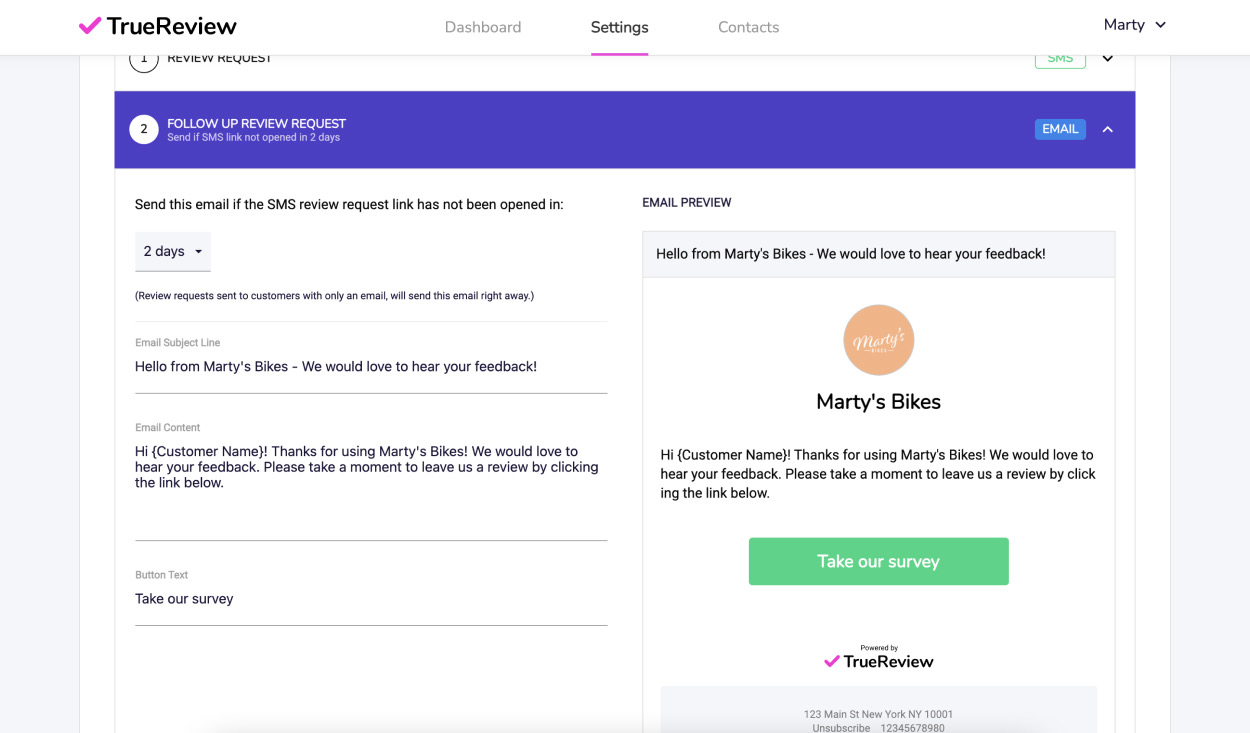The width and height of the screenshot is (1250, 733).
Task: Click the Button Text input field
Action: 370,599
